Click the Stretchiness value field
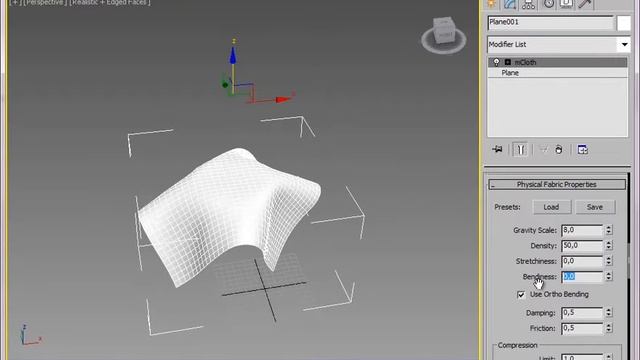640x360 pixels. (582, 261)
